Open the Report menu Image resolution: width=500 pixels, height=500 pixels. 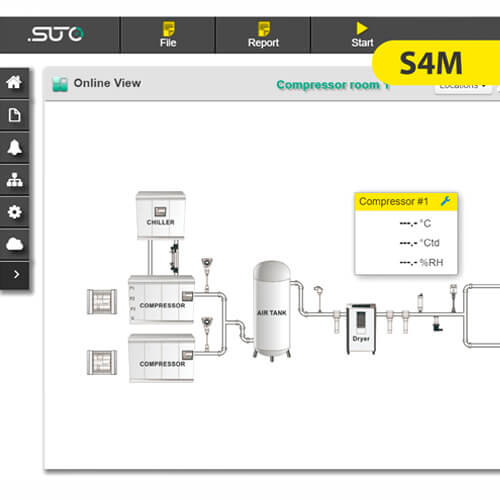tap(263, 35)
